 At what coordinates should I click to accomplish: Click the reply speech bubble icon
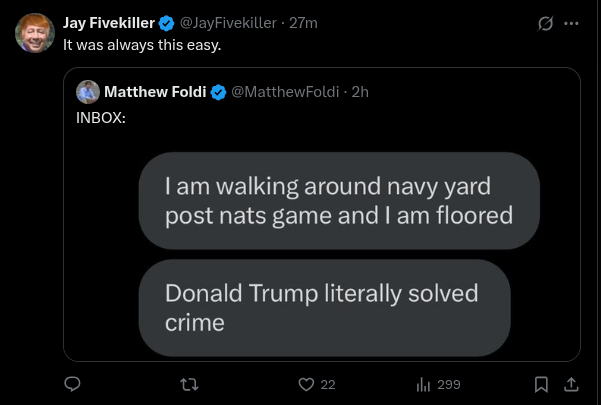(72, 384)
